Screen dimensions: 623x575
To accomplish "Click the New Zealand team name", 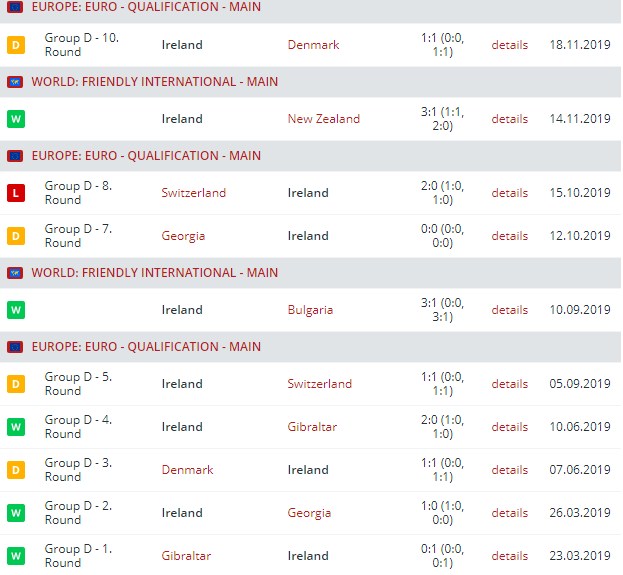I will tap(323, 119).
